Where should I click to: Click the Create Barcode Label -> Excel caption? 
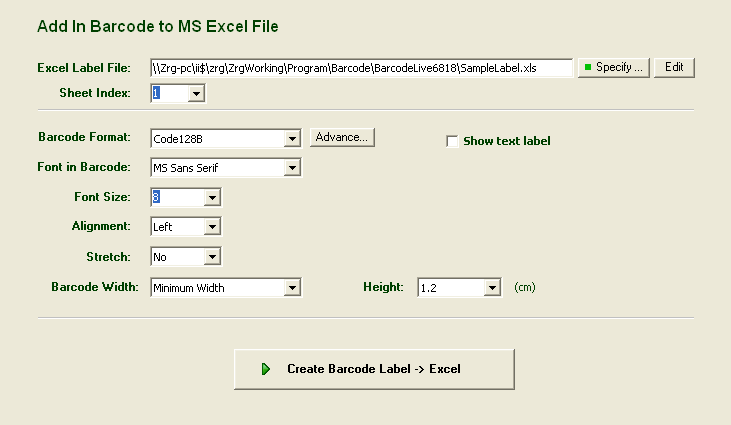pos(374,369)
